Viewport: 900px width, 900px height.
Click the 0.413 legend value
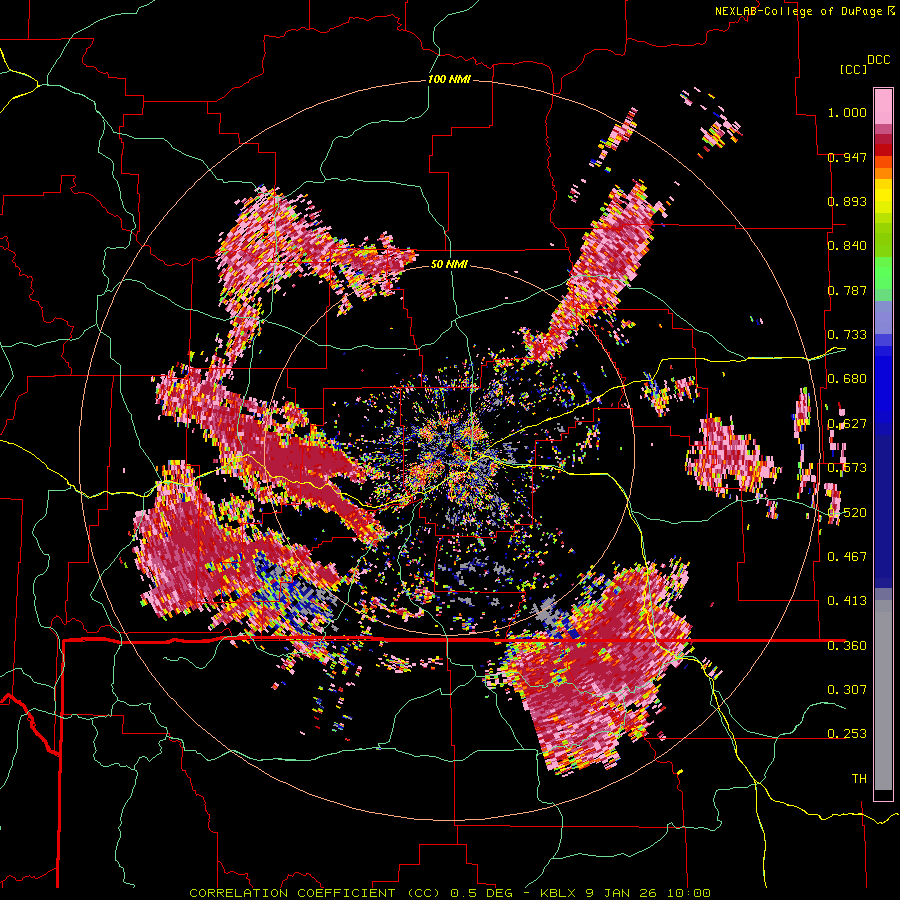847,600
